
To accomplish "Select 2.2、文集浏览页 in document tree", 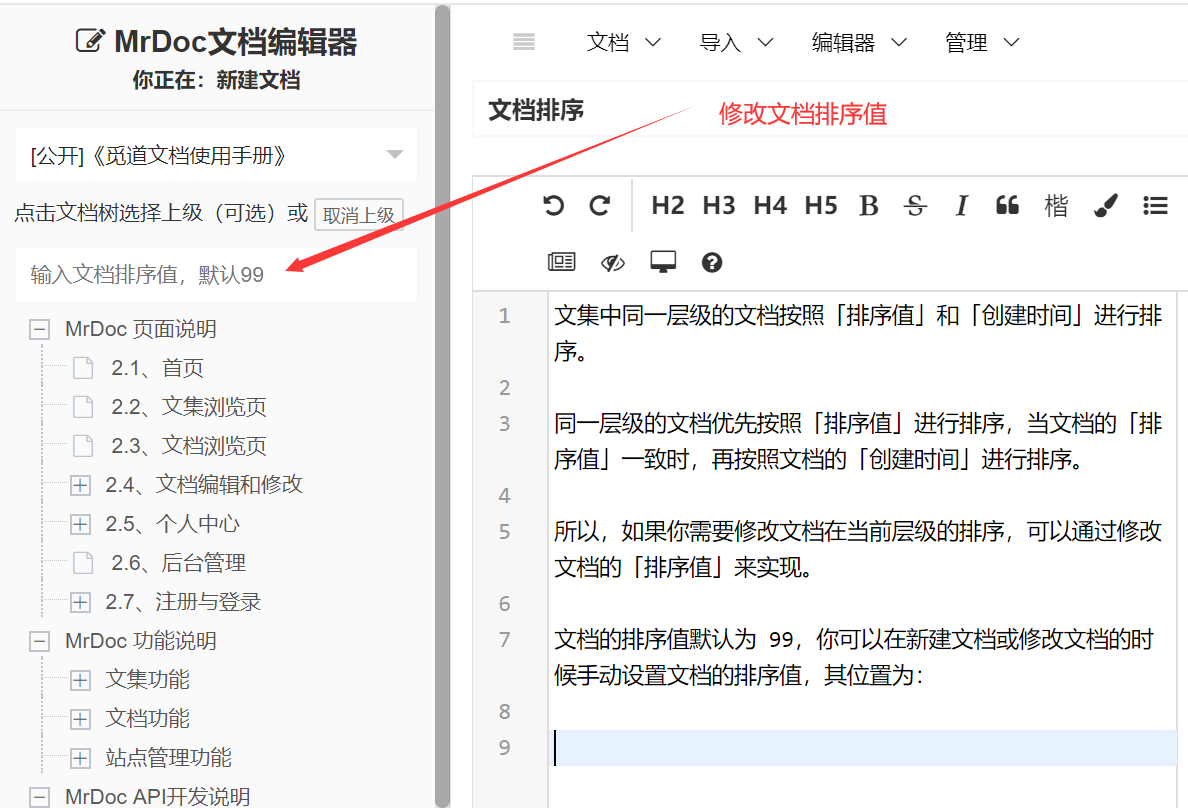I will pyautogui.click(x=188, y=407).
